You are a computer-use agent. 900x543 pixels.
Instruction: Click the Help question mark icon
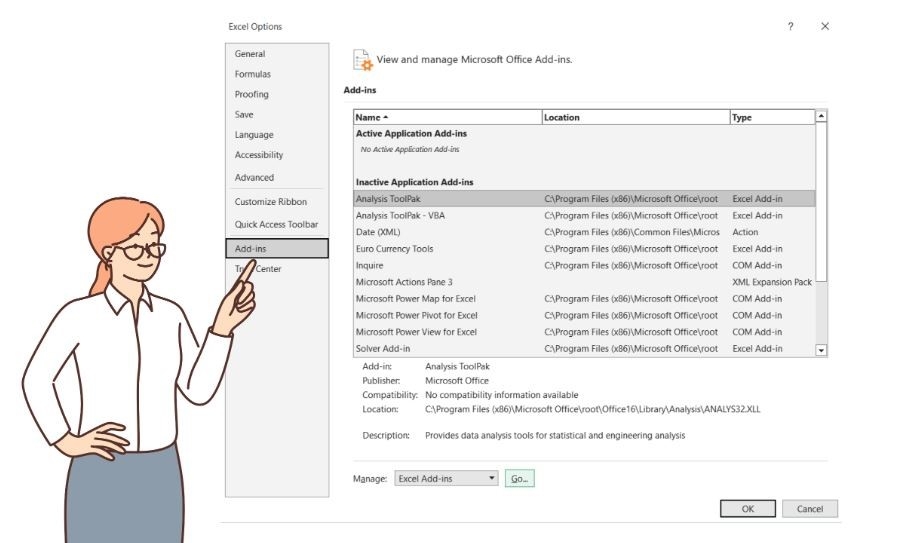point(790,26)
